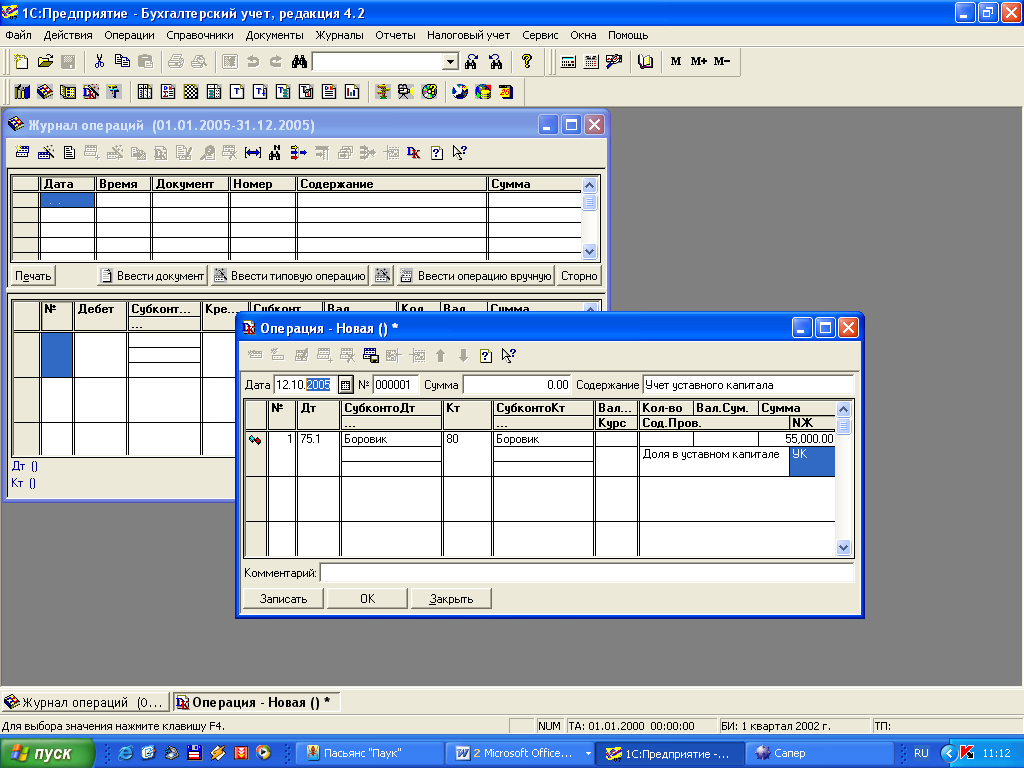
Task: Click the highlighted УК cell in NЖ column
Action: [x=812, y=462]
